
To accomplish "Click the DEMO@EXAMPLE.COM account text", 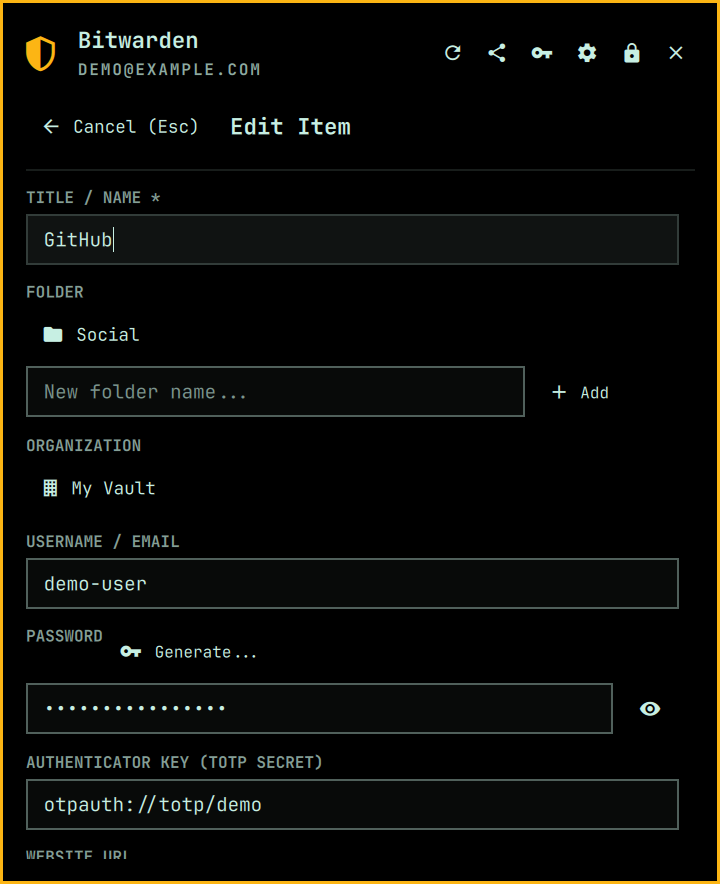I will pyautogui.click(x=169, y=70).
